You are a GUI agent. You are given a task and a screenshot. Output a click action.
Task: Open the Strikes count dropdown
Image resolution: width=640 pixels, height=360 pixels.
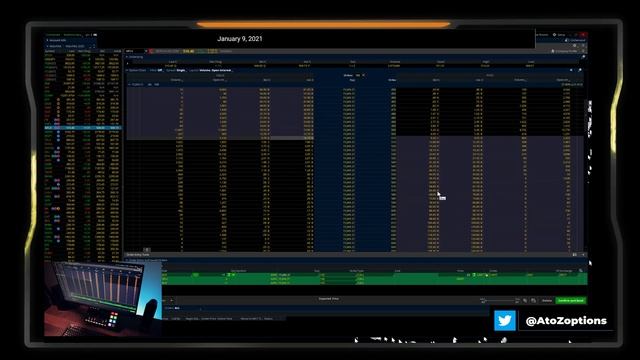[360, 75]
